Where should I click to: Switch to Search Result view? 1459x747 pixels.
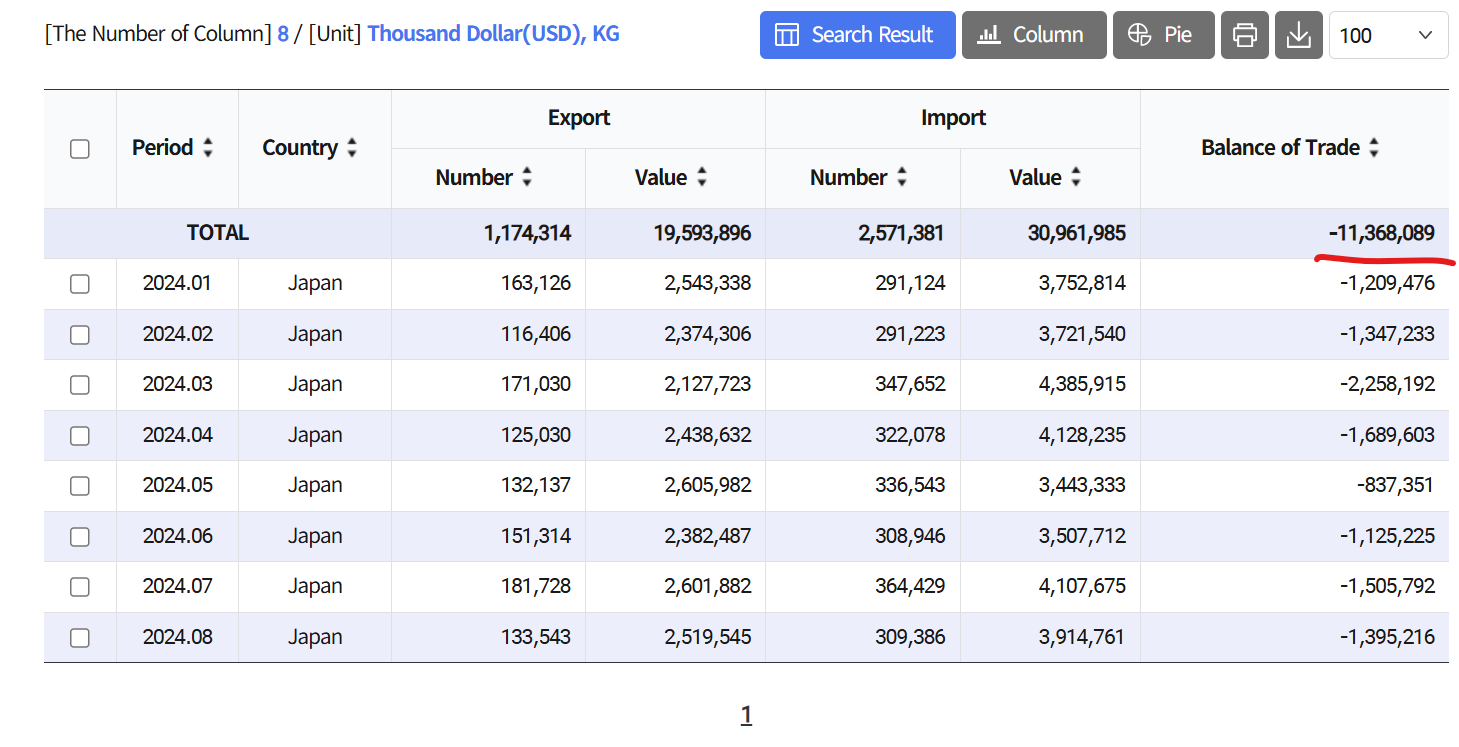(857, 35)
